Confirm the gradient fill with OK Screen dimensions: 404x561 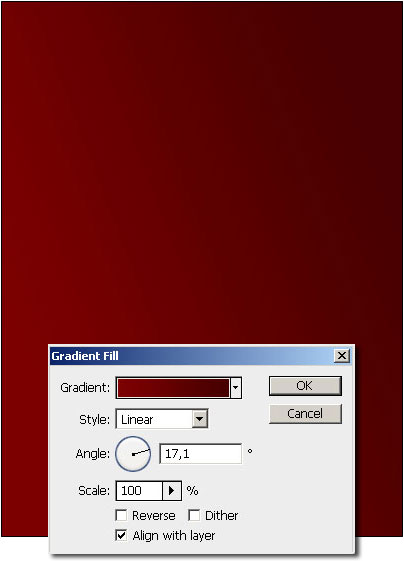pos(305,386)
